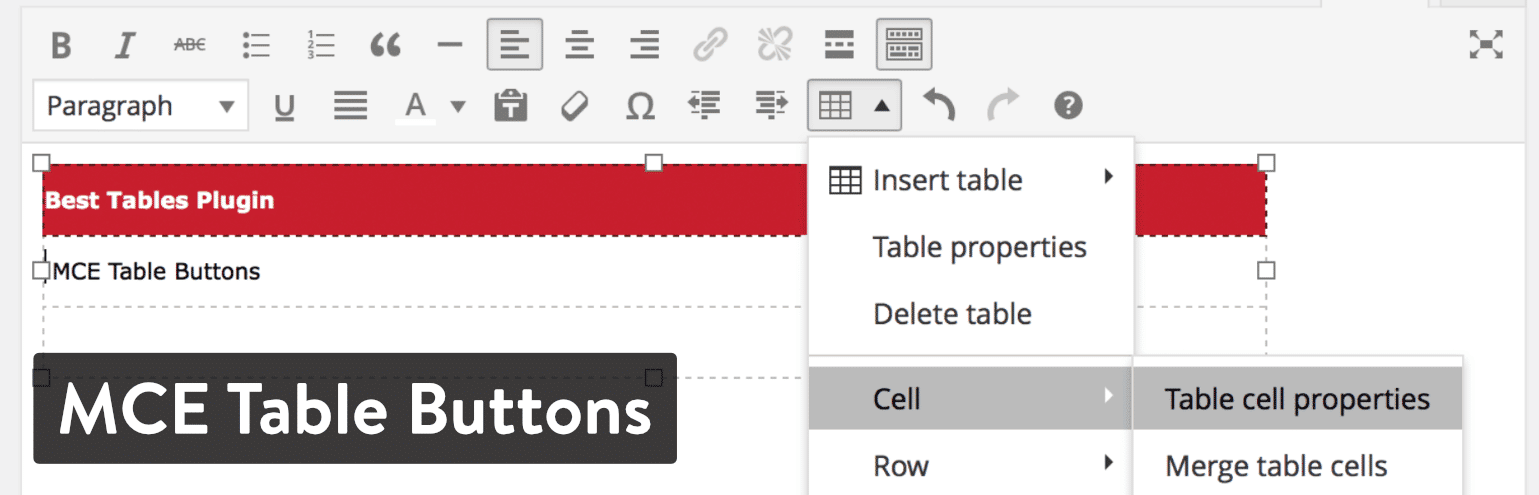Enter distraction-free fullscreen mode
This screenshot has height=495, width=1539.
tap(1486, 45)
